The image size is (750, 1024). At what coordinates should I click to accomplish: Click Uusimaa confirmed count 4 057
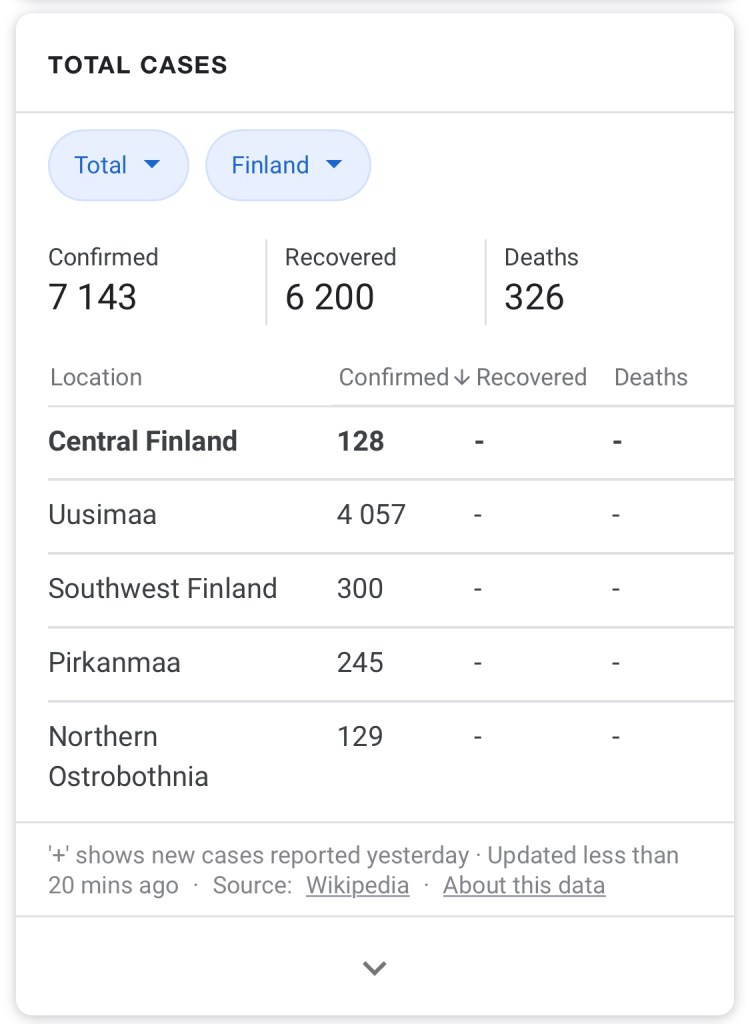[371, 515]
